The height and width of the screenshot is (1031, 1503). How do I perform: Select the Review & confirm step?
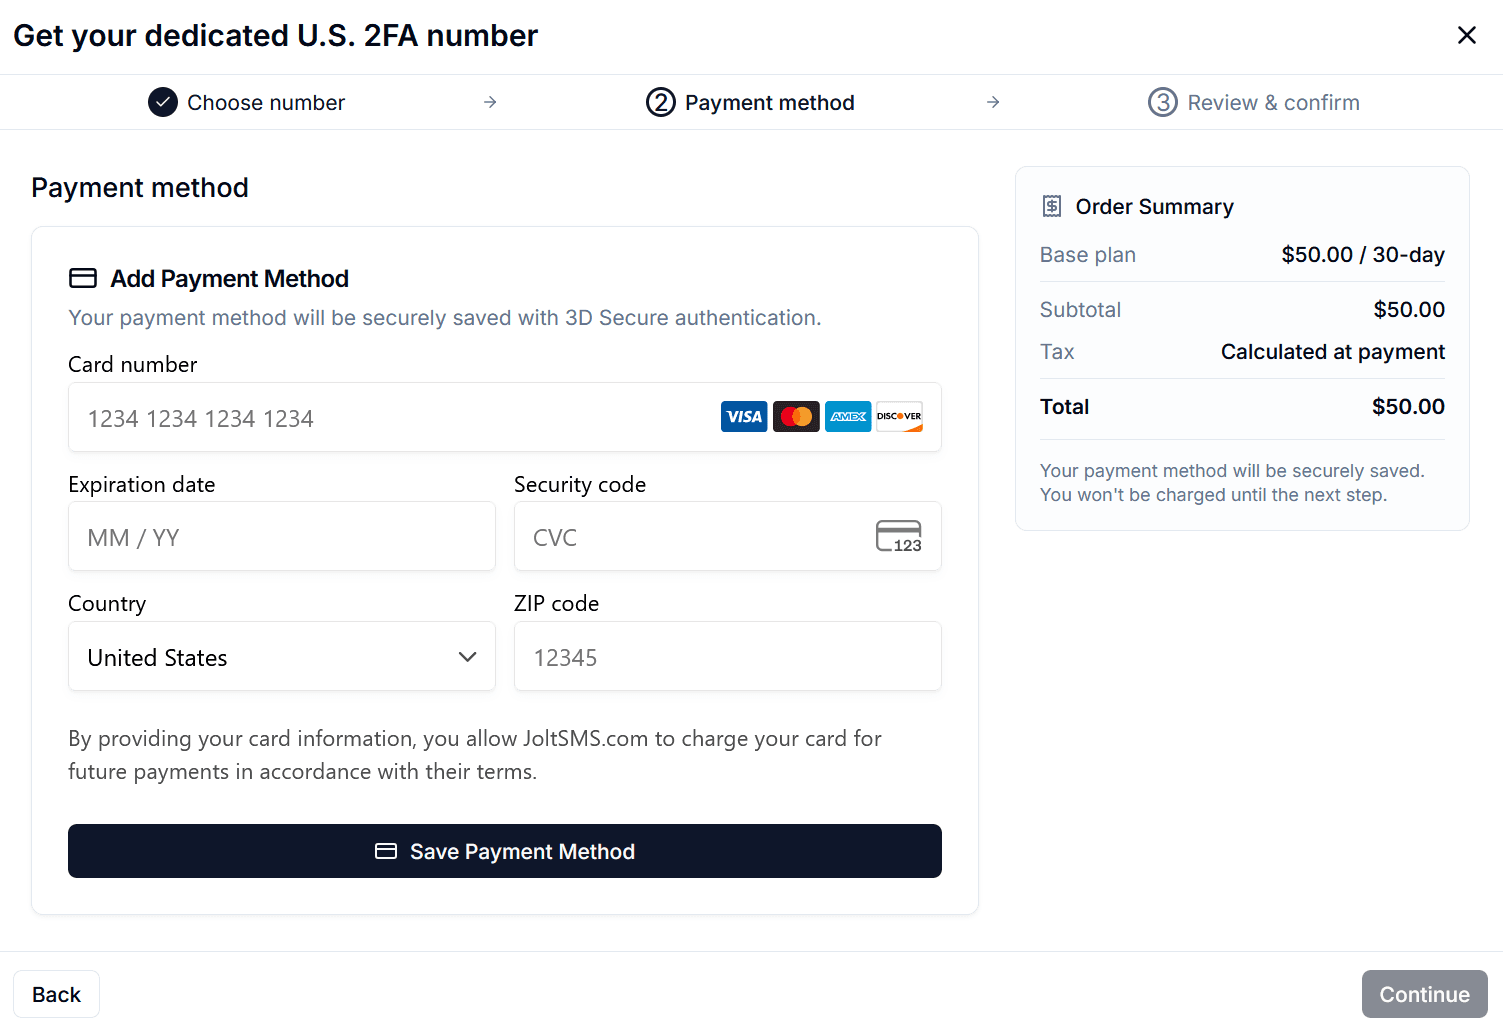pos(1273,102)
